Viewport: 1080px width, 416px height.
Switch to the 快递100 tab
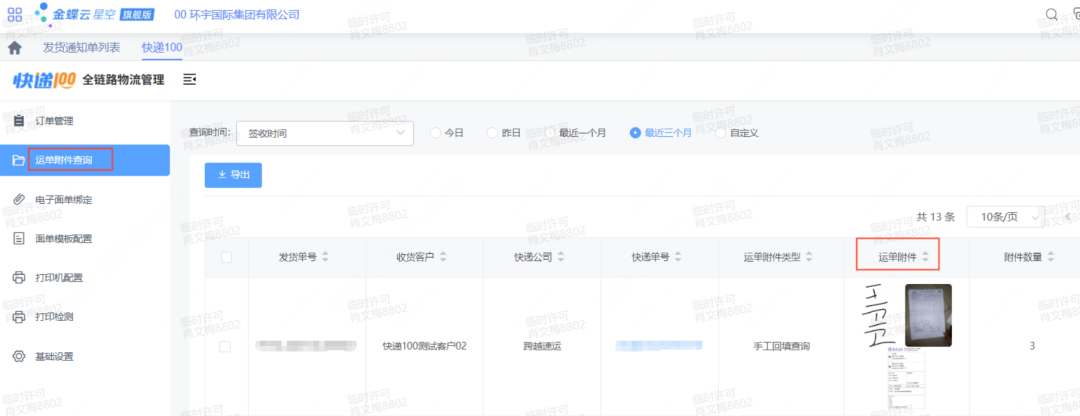click(x=162, y=48)
